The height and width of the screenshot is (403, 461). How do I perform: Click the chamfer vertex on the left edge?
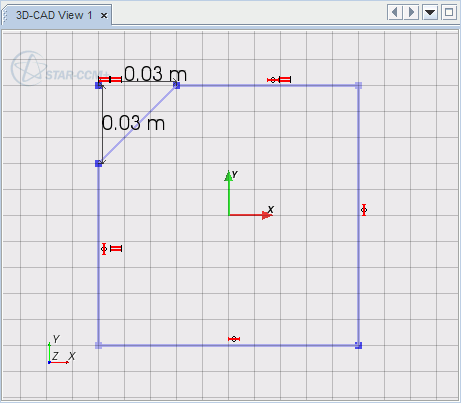coord(98,163)
